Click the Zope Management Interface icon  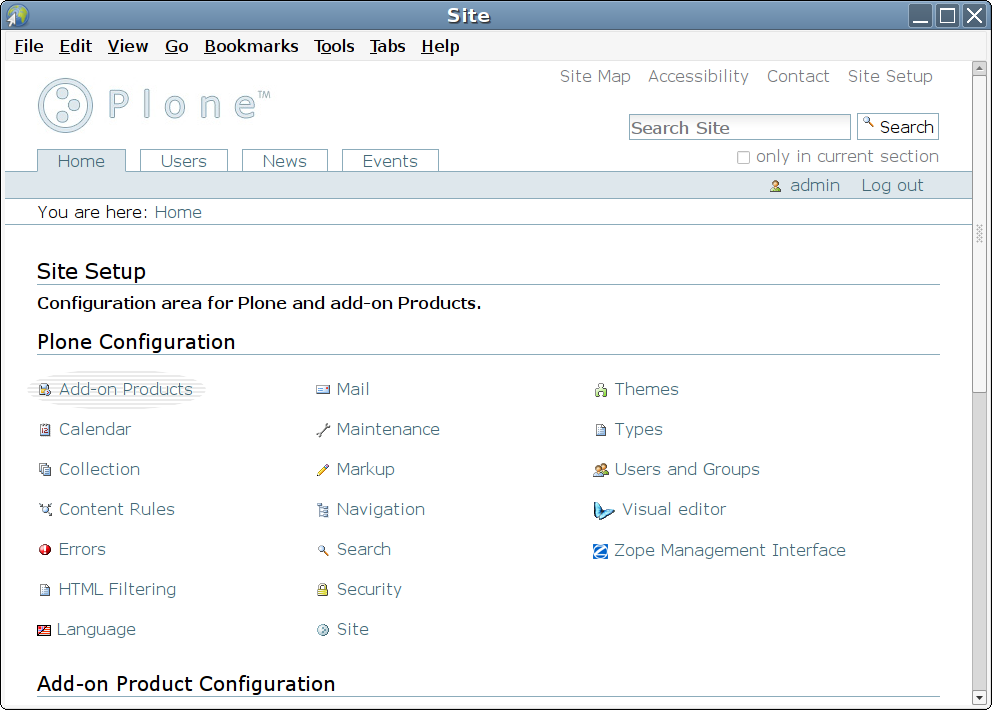click(601, 551)
